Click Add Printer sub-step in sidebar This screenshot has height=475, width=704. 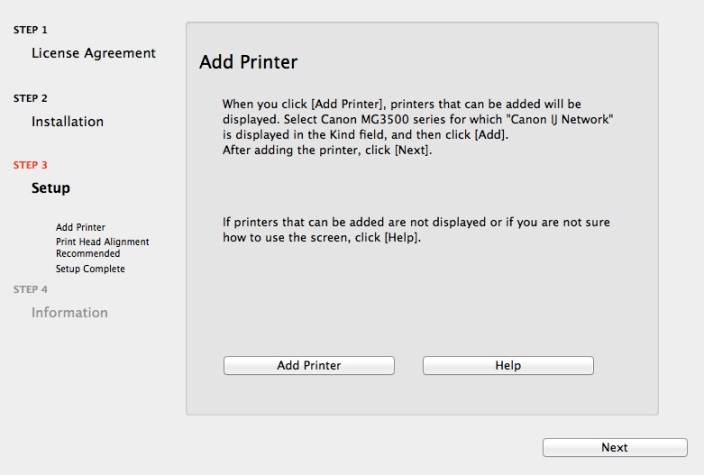click(x=81, y=227)
